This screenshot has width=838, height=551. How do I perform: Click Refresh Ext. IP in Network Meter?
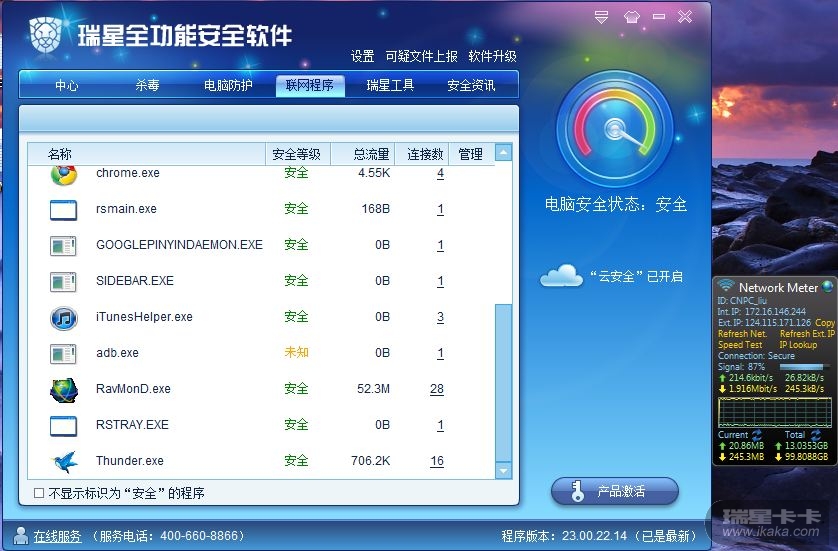click(806, 333)
